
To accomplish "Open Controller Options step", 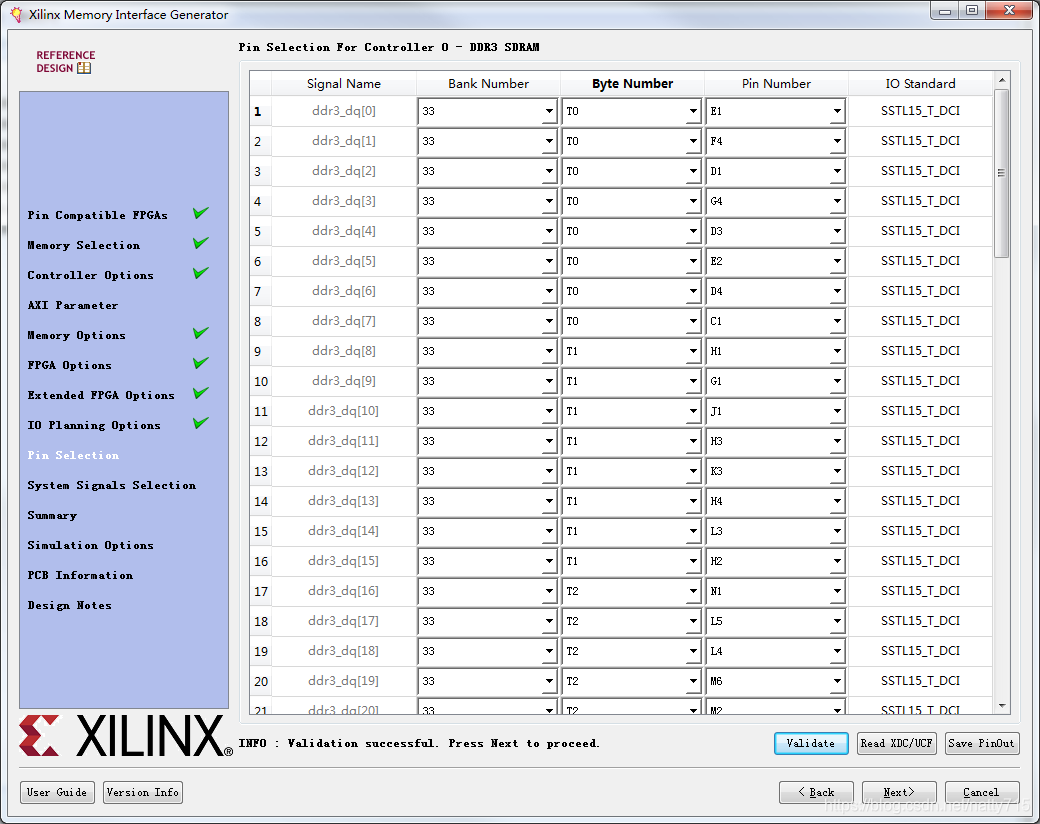I will [x=90, y=275].
